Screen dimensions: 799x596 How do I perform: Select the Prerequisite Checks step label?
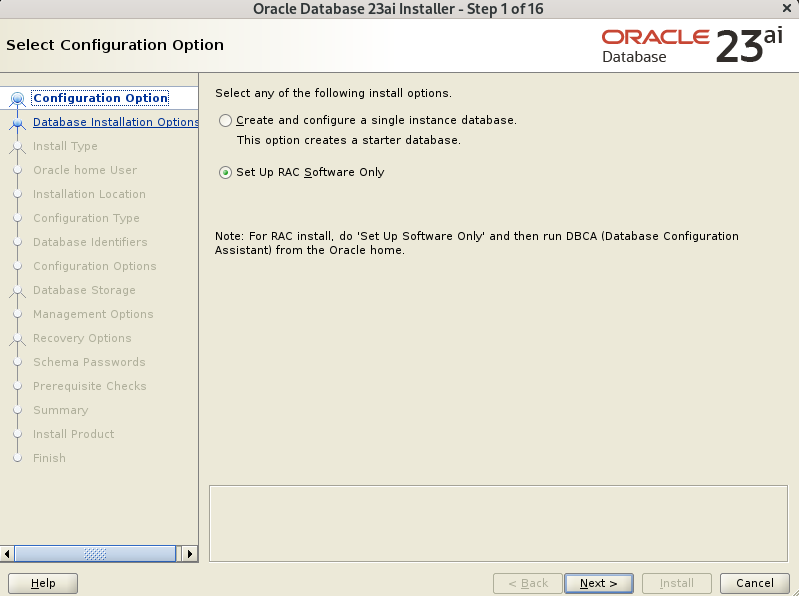click(x=90, y=386)
